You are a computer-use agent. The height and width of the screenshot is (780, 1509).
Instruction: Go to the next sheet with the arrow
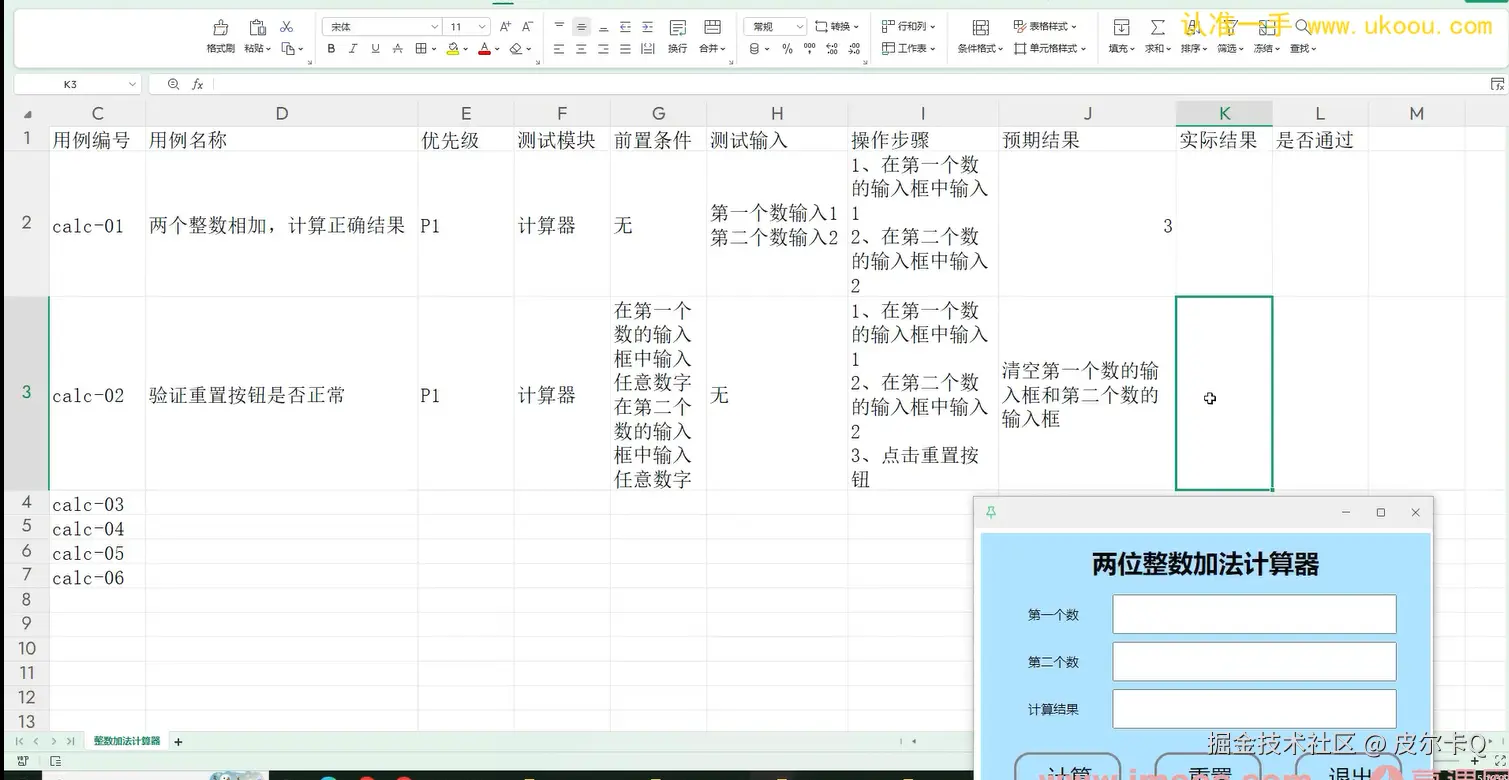[x=54, y=742]
